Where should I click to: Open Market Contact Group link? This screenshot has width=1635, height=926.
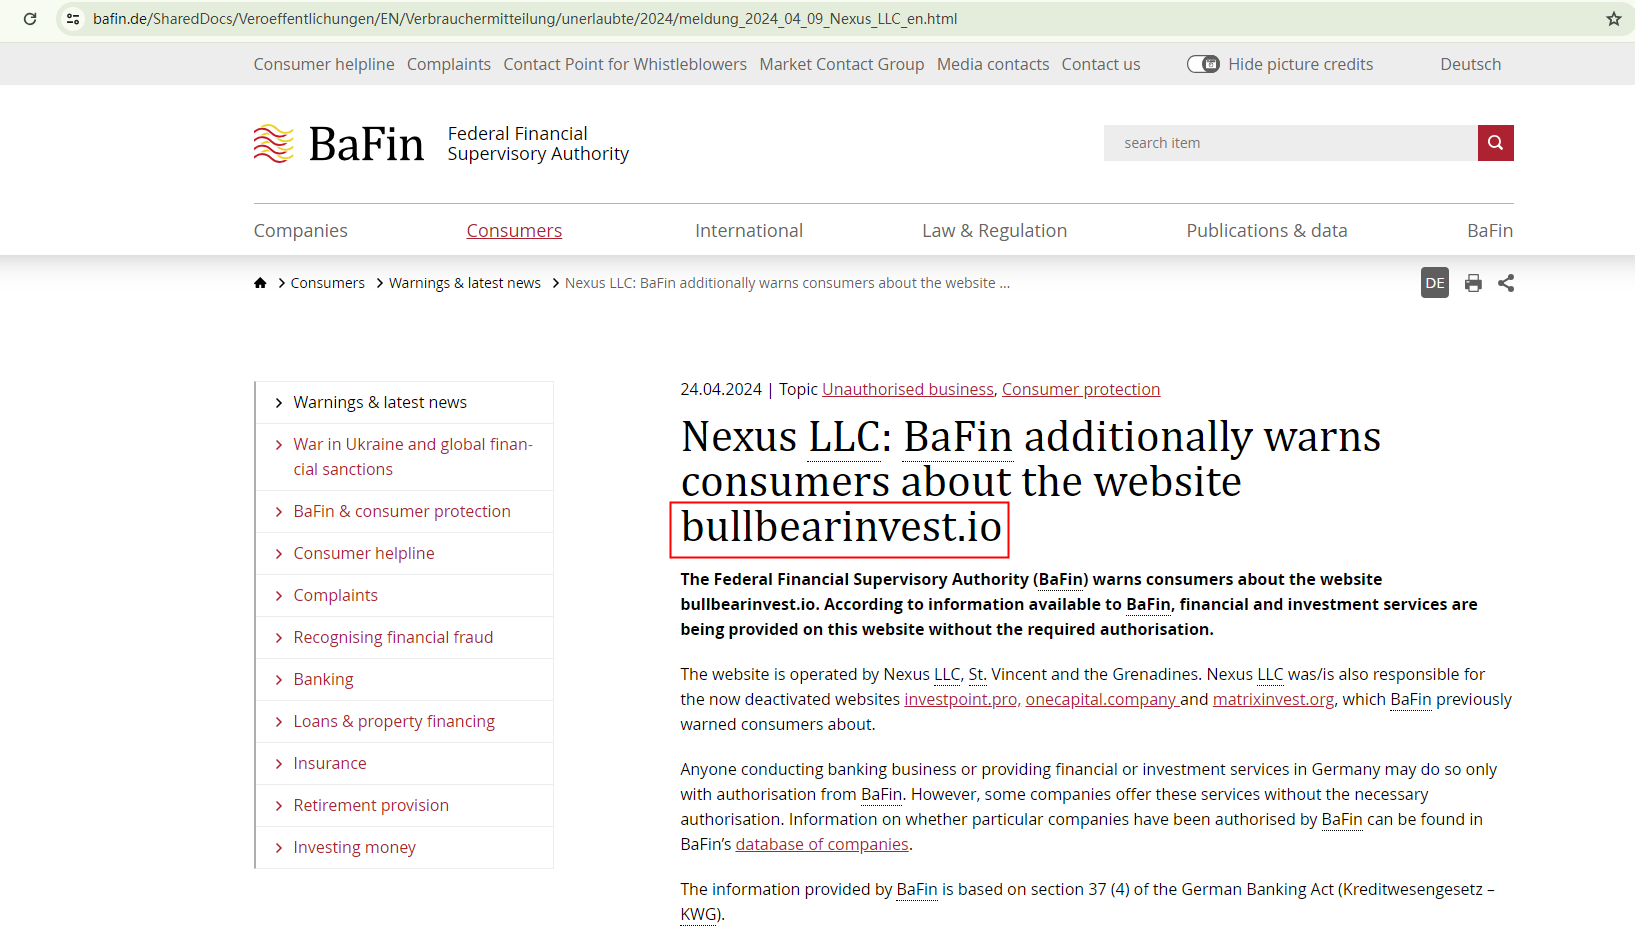coord(842,64)
